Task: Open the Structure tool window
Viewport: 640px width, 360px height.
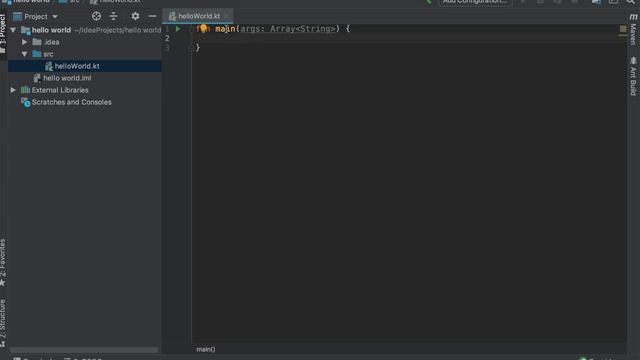Action: pyautogui.click(x=3, y=323)
